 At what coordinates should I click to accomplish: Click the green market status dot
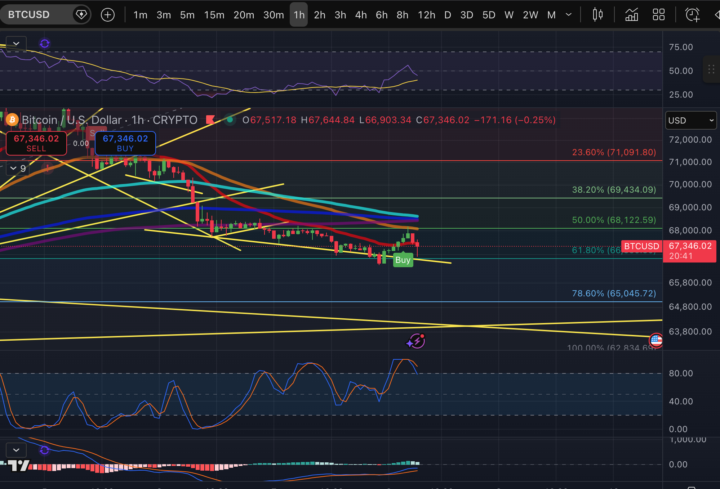(x=230, y=120)
